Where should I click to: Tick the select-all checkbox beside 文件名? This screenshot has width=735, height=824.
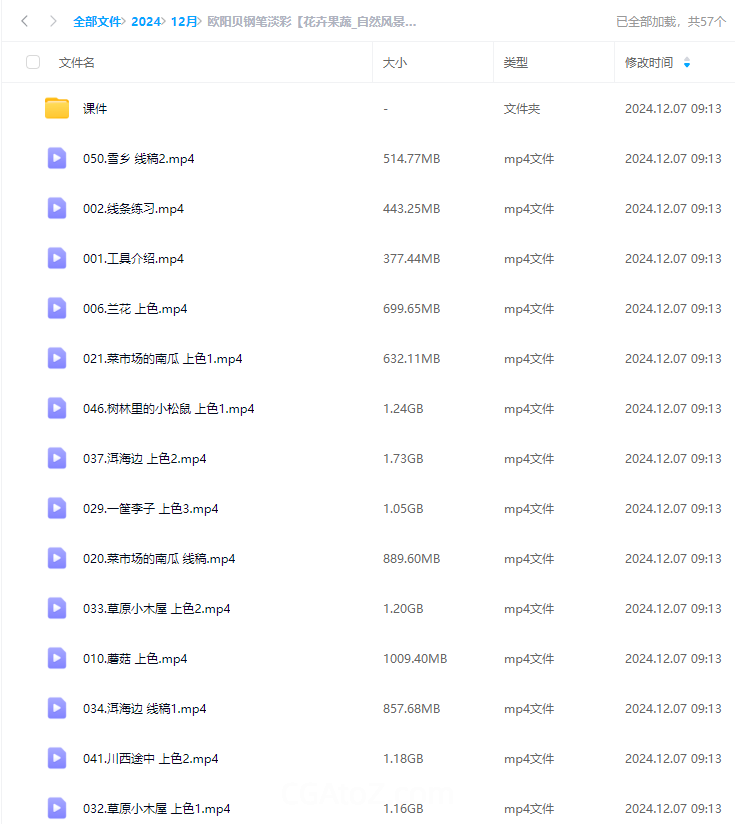pyautogui.click(x=33, y=62)
